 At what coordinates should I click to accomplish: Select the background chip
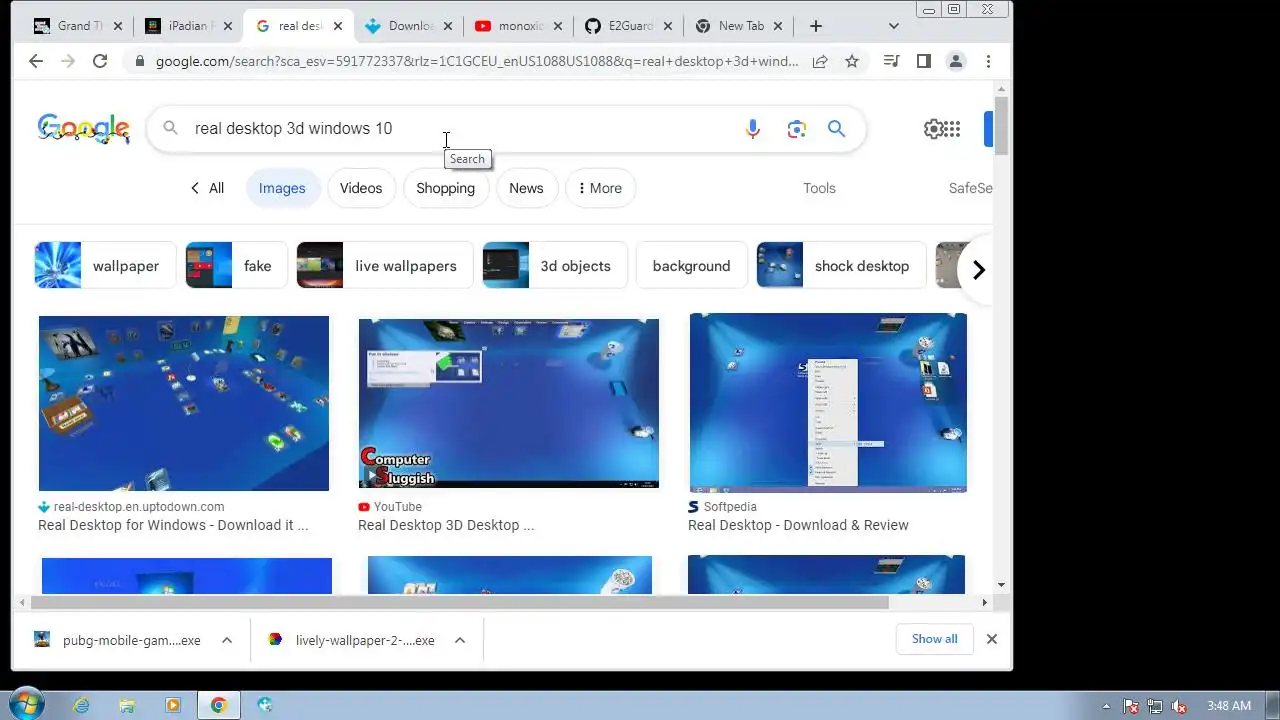tap(691, 266)
